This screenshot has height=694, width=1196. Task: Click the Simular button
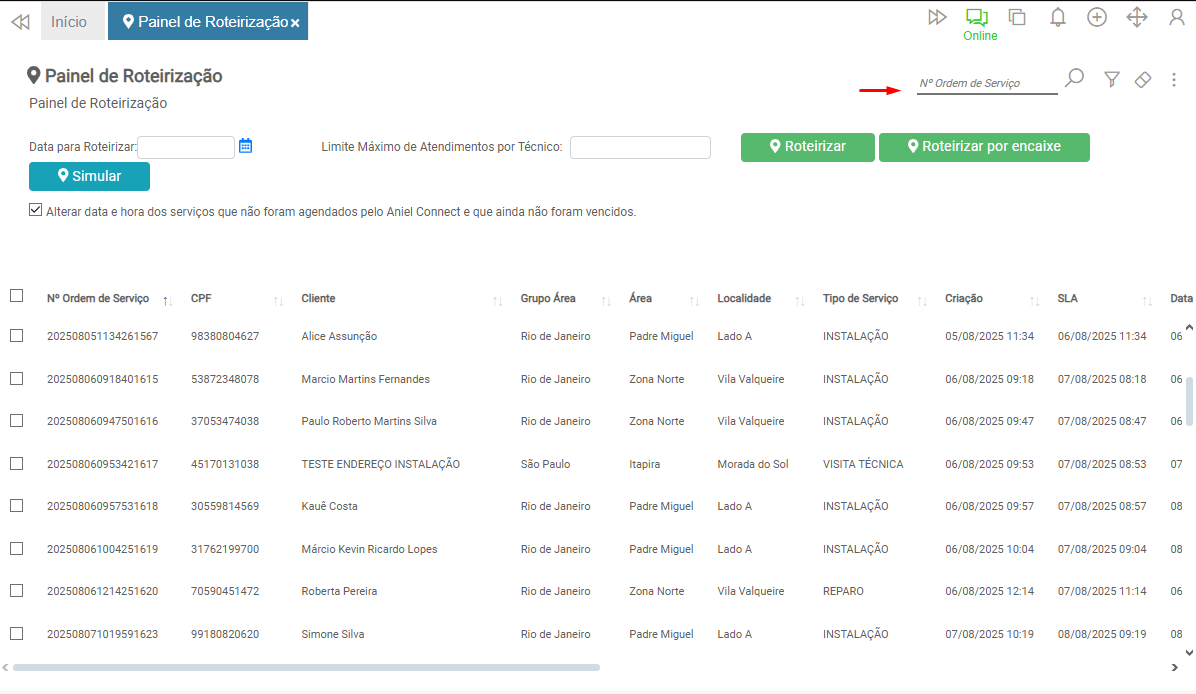pos(89,176)
